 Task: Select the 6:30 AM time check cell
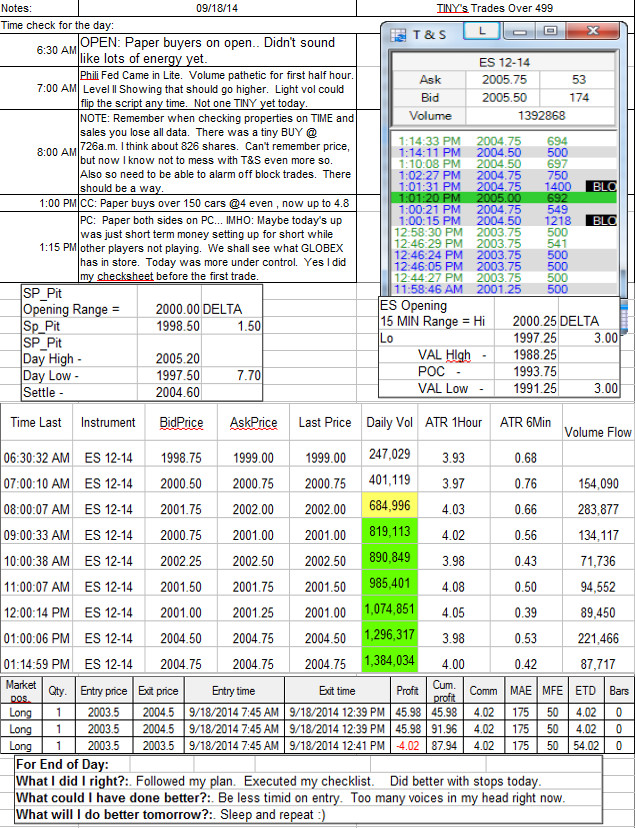[39, 50]
